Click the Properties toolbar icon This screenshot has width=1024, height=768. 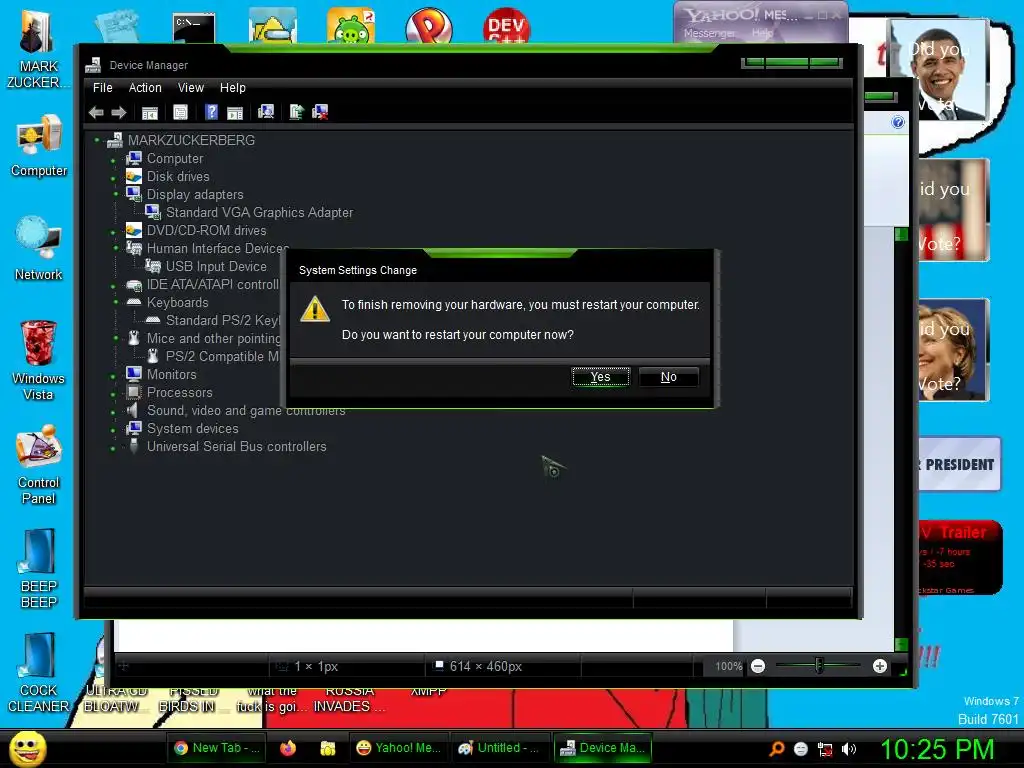point(180,112)
